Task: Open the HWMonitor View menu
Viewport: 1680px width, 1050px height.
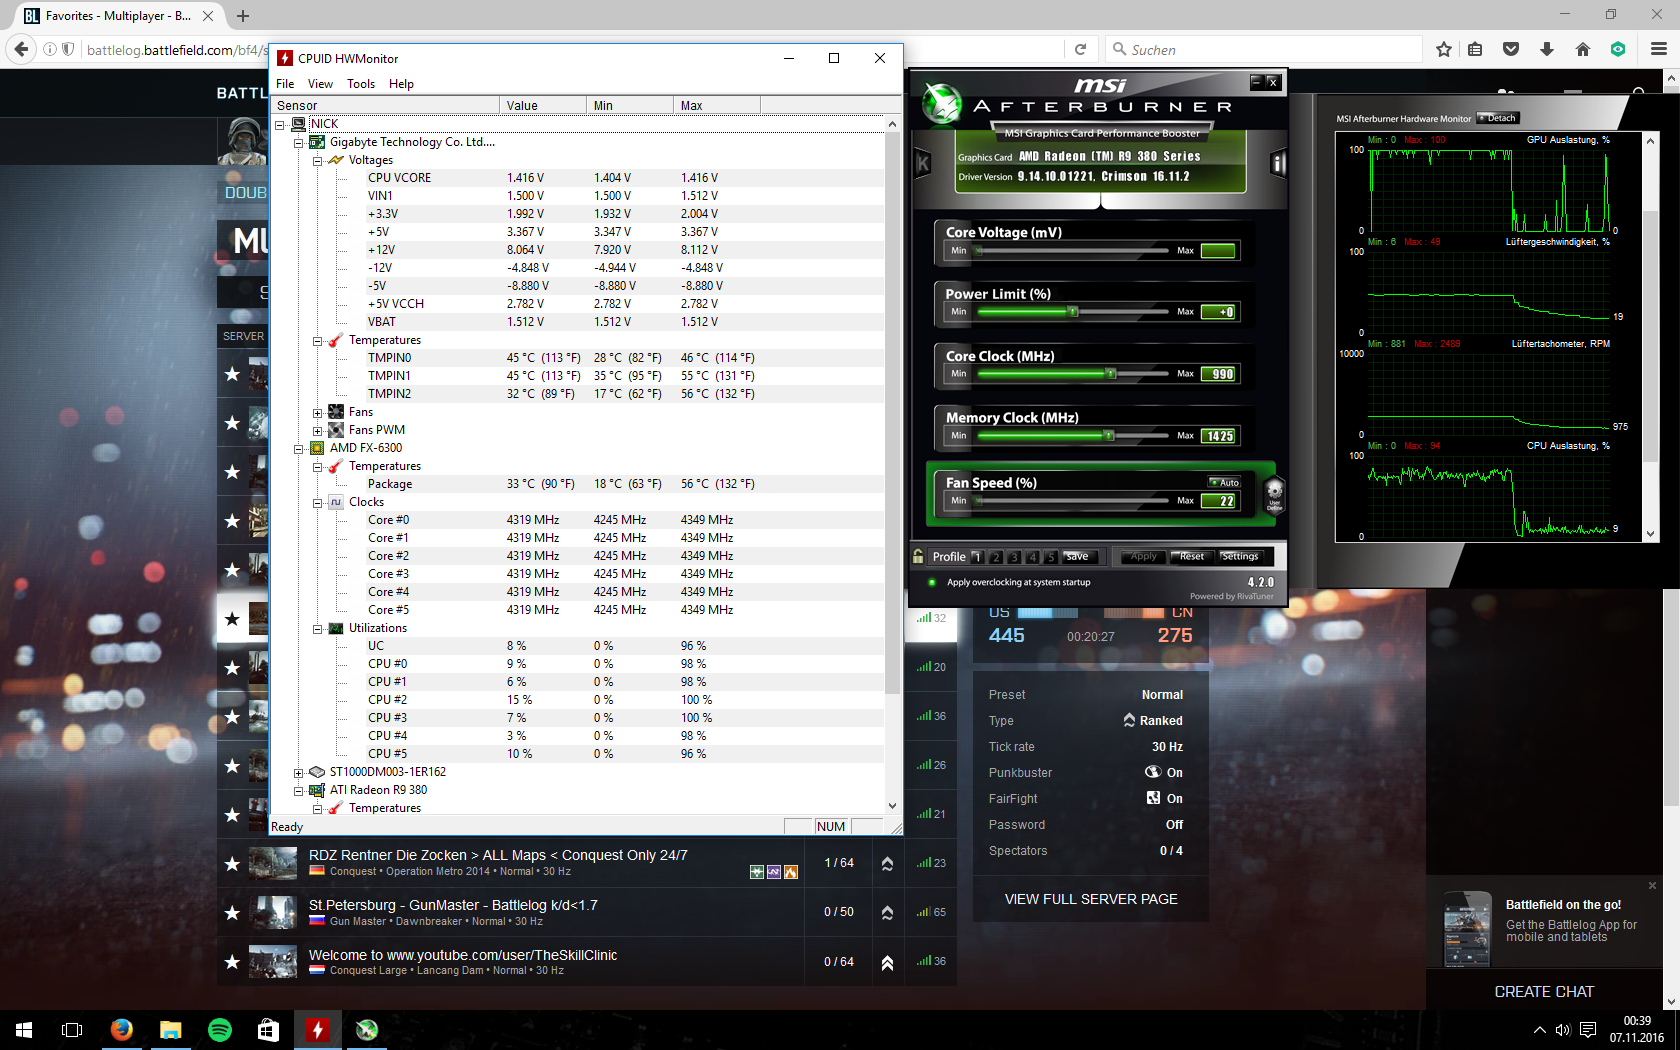Action: pos(320,84)
